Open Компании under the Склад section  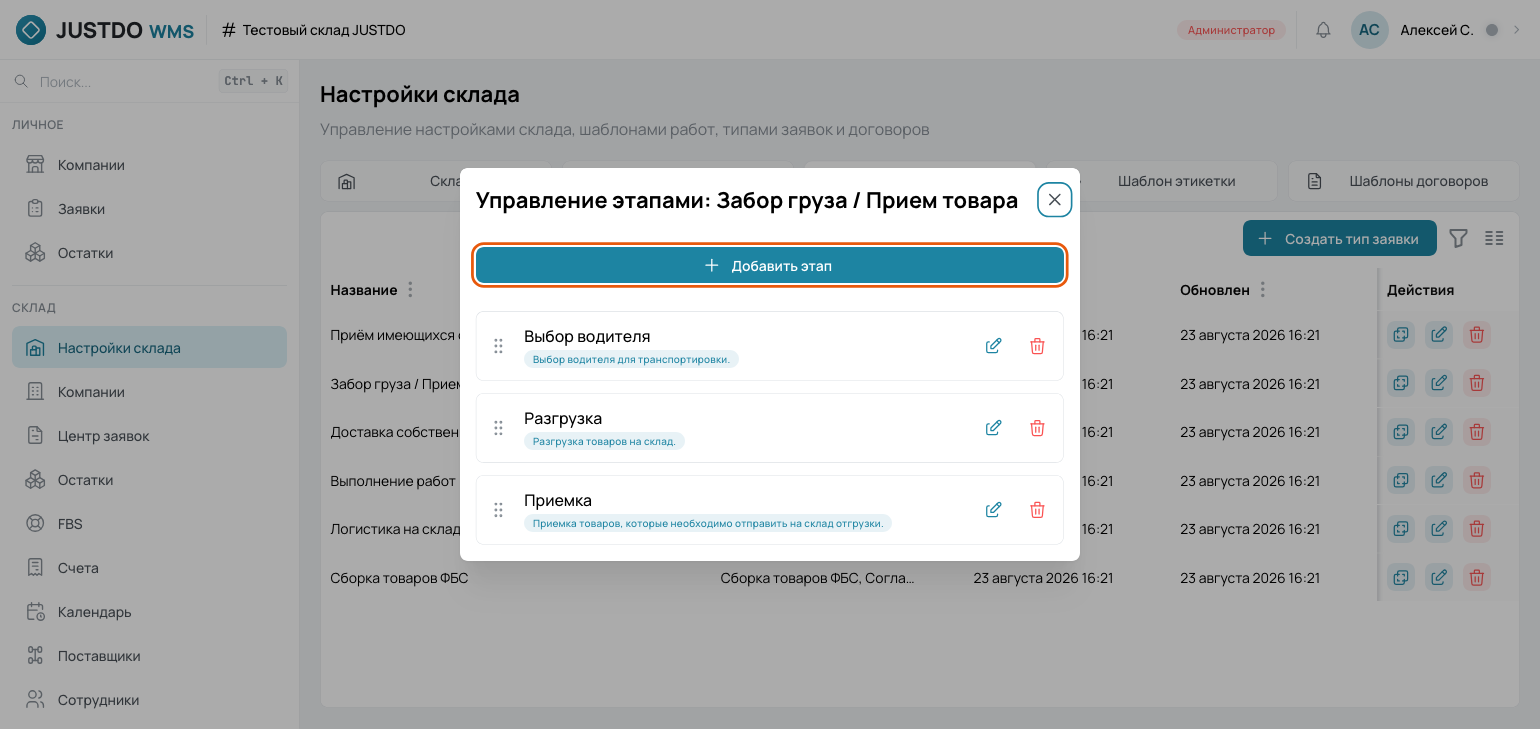tap(150, 392)
